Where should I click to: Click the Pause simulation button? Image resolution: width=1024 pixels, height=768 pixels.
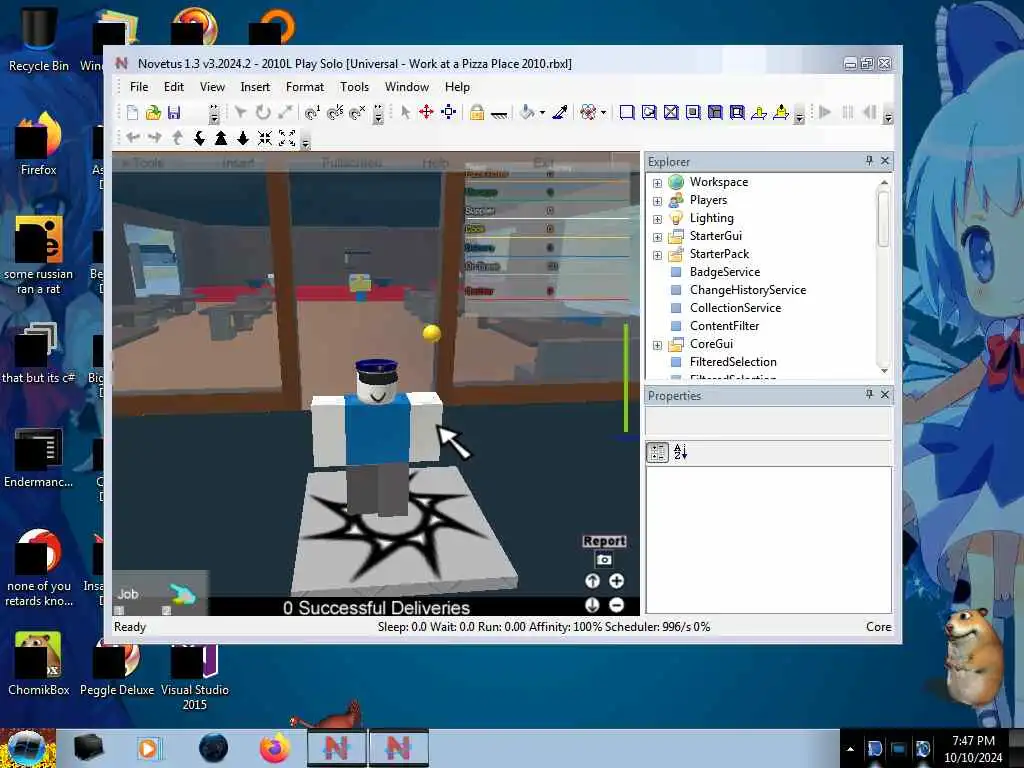848,112
